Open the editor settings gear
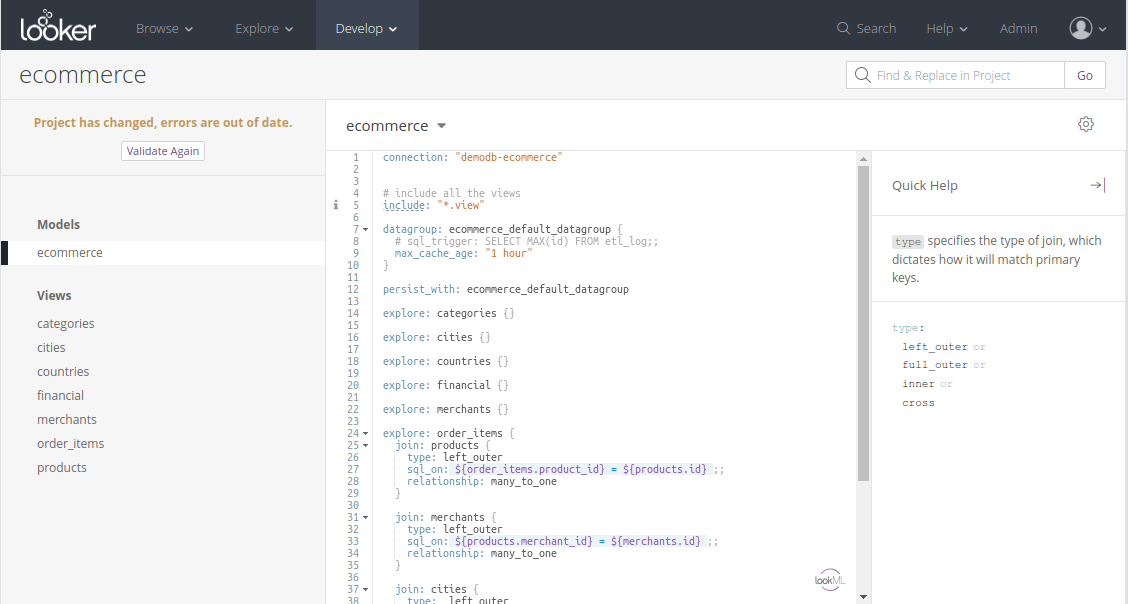The width and height of the screenshot is (1128, 604). tap(1086, 124)
